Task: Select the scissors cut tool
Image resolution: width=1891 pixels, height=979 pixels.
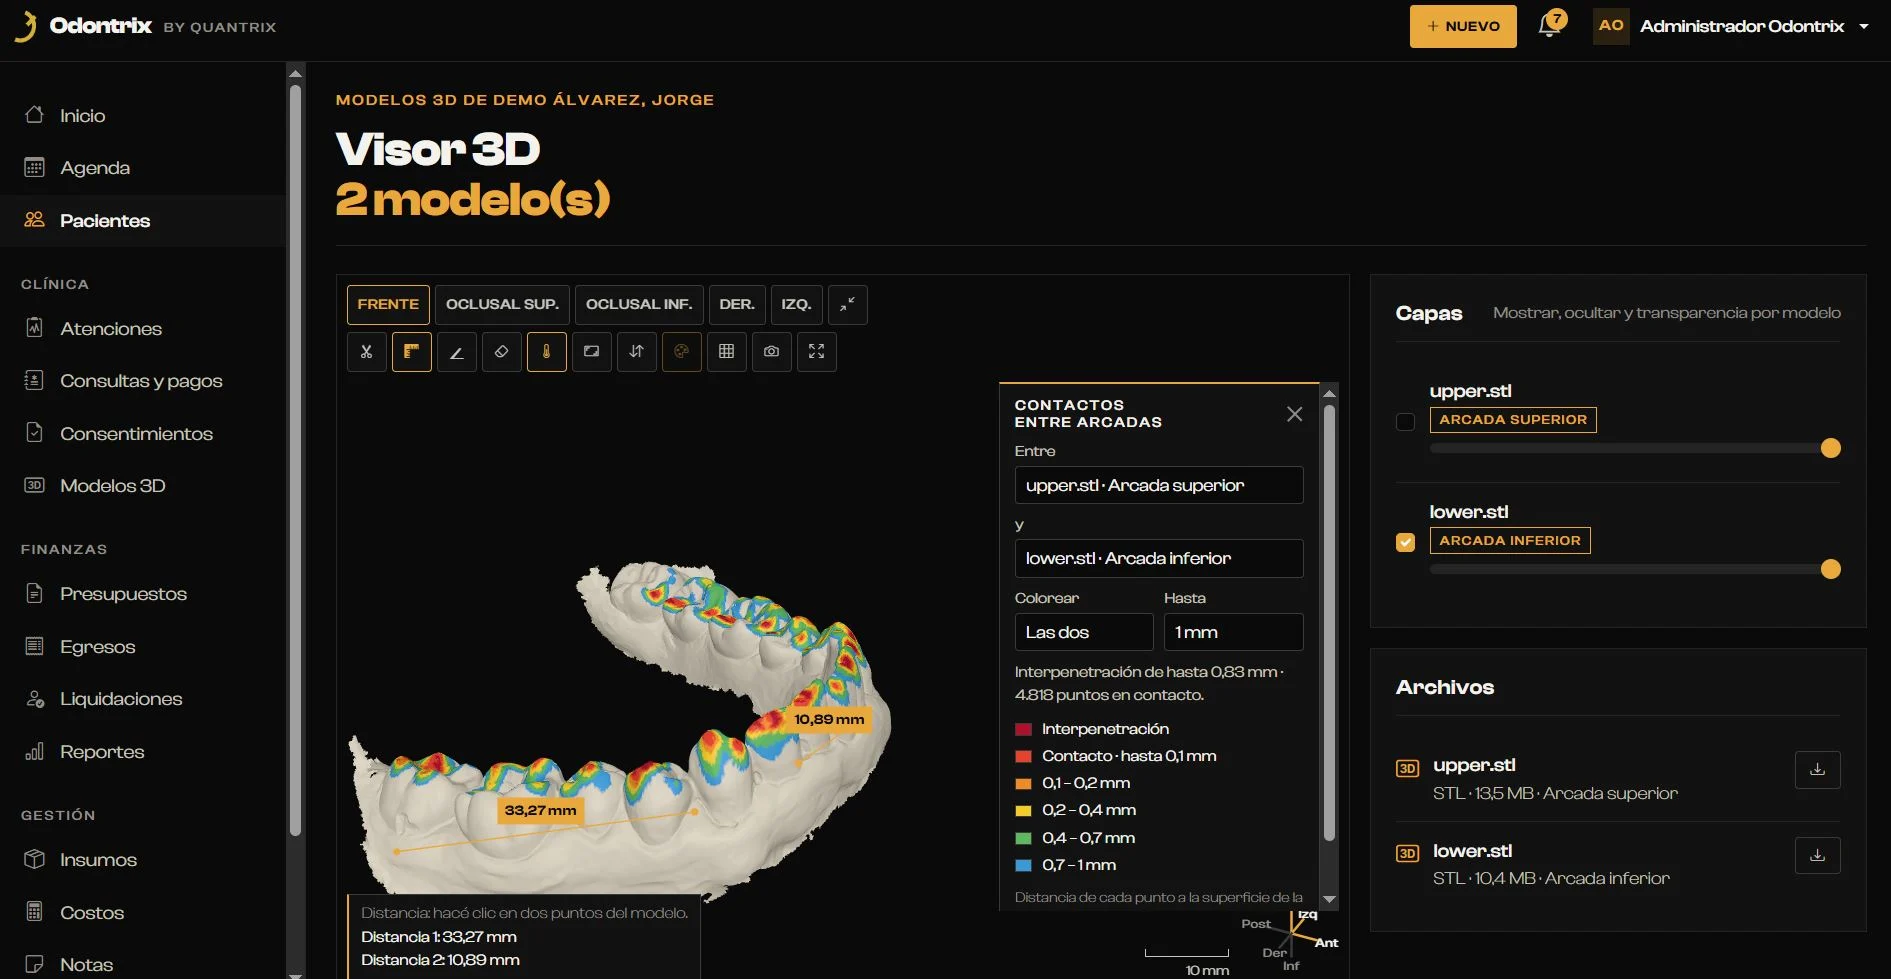Action: 367,352
